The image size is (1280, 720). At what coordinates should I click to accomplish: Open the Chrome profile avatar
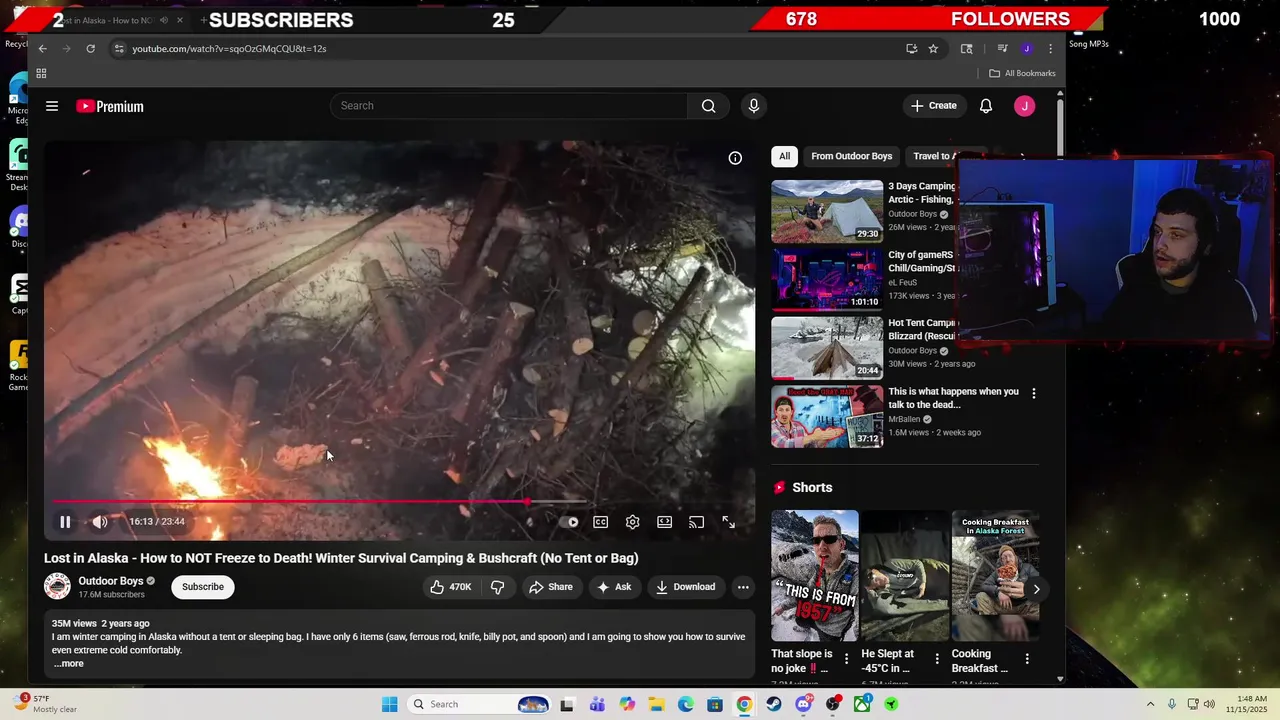(x=1027, y=48)
